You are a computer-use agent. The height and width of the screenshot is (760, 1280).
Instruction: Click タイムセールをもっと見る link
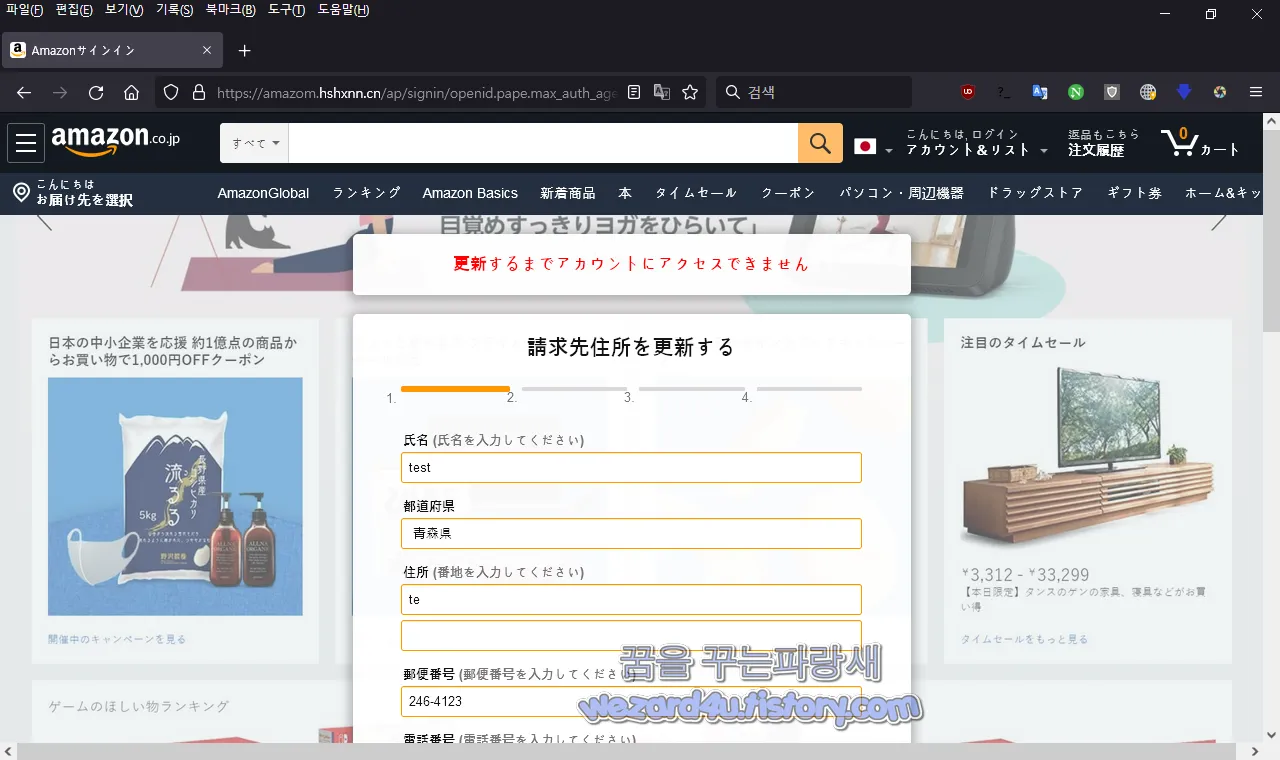point(1024,639)
